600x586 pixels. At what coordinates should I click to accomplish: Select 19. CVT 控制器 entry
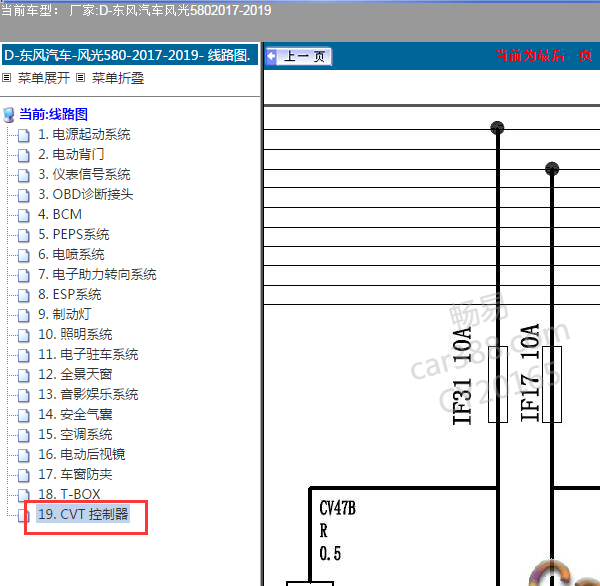pyautogui.click(x=83, y=514)
